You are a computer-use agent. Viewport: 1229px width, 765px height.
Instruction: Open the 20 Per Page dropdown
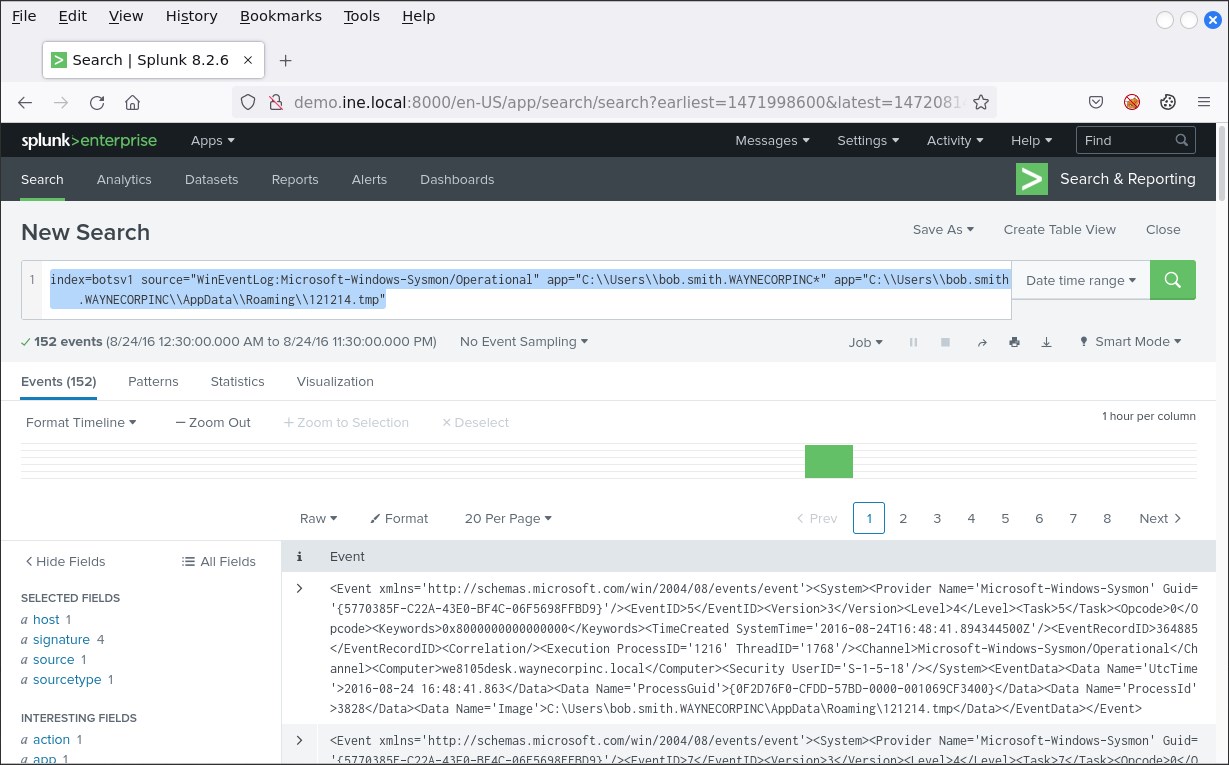(x=508, y=518)
